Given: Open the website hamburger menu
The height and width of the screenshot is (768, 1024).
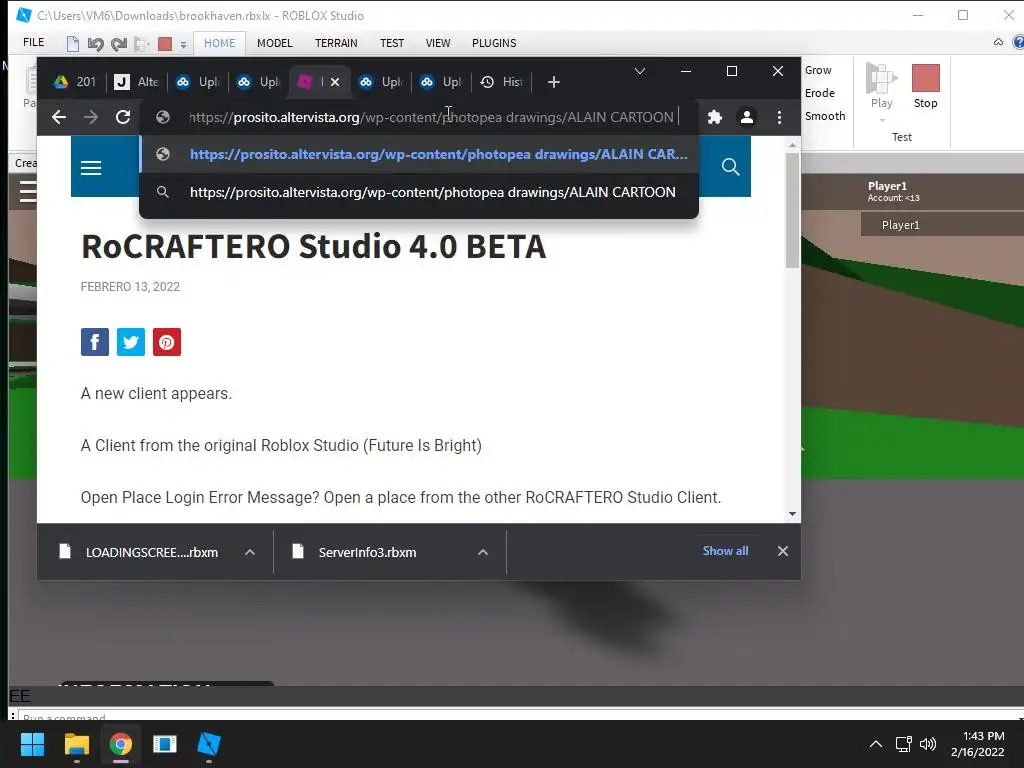Looking at the screenshot, I should [x=91, y=168].
